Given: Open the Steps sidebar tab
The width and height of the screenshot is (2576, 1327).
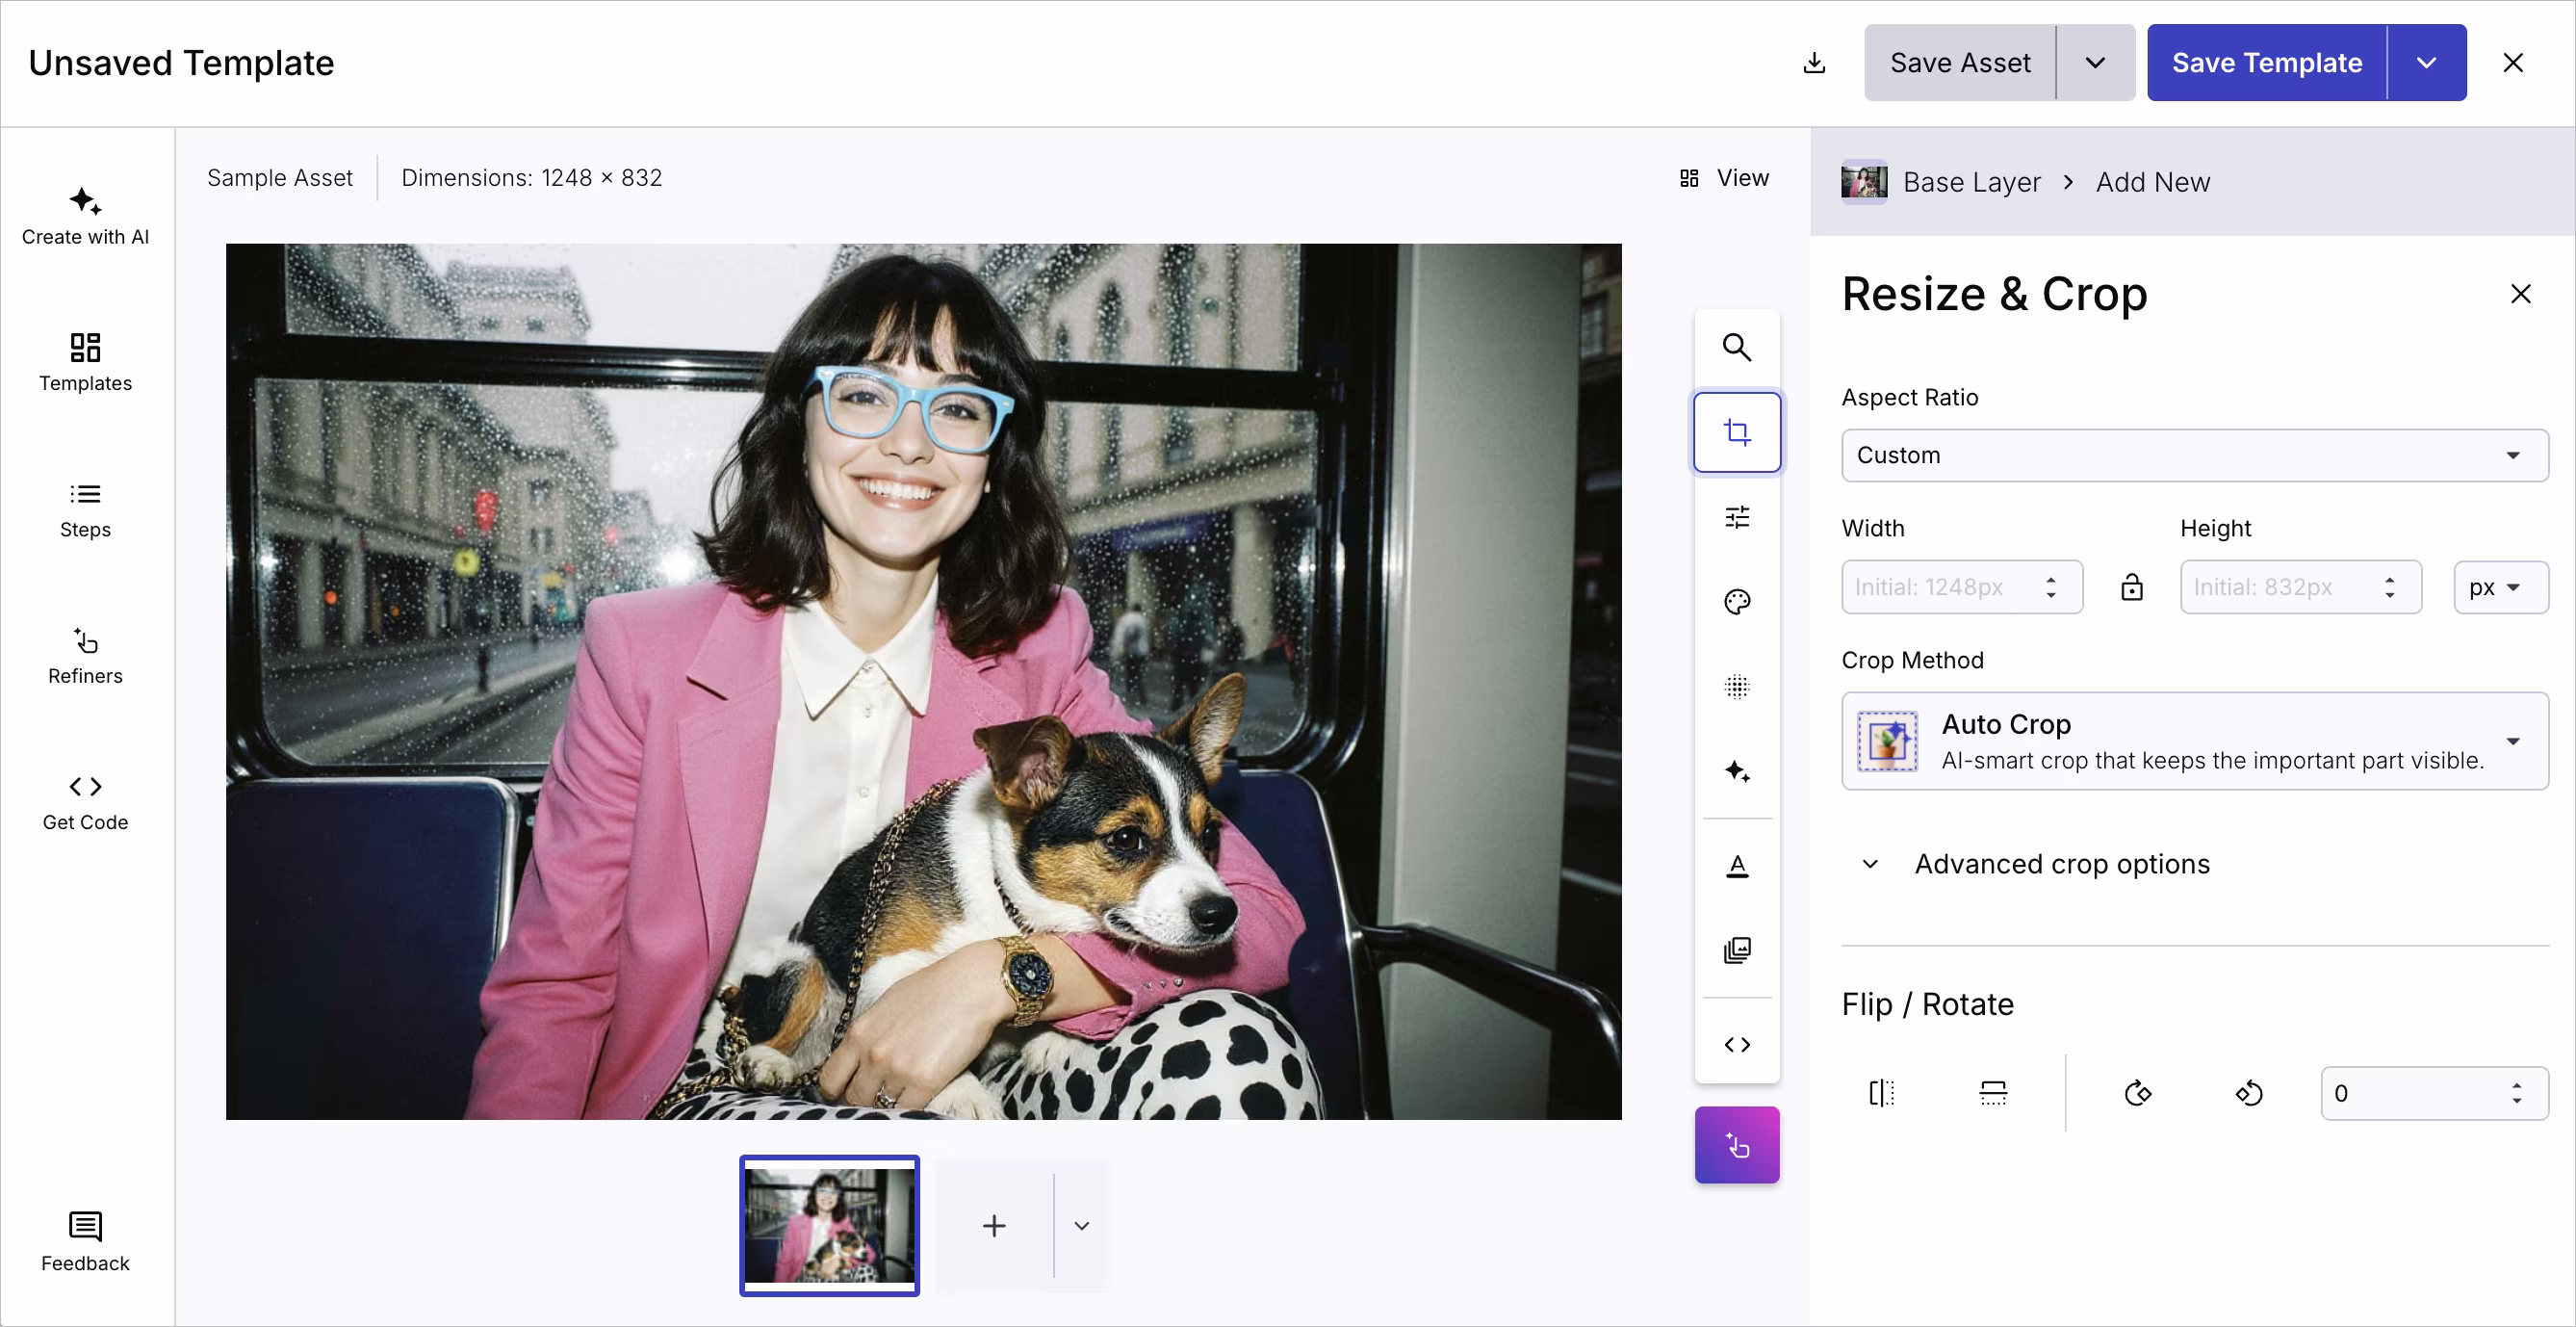Looking at the screenshot, I should pos(85,508).
